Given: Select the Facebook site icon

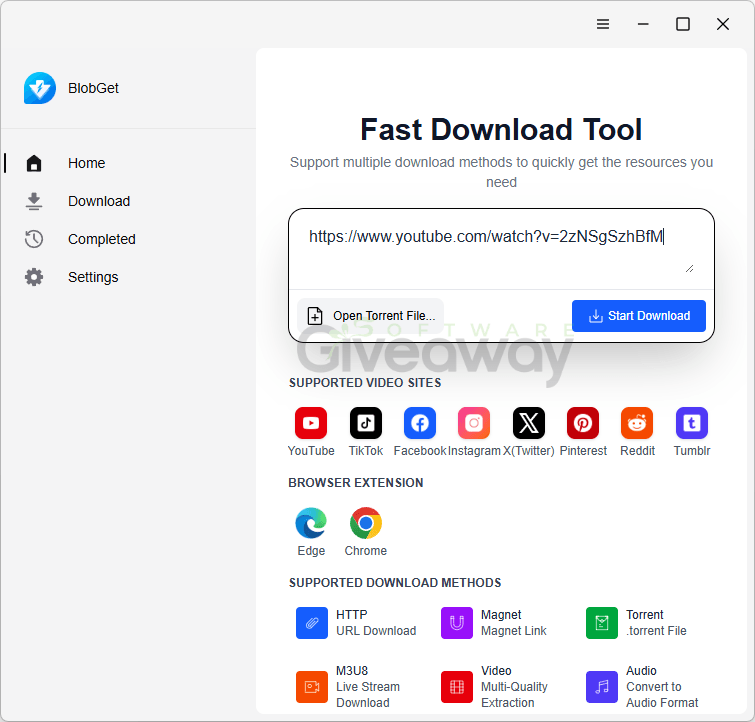Looking at the screenshot, I should point(420,423).
